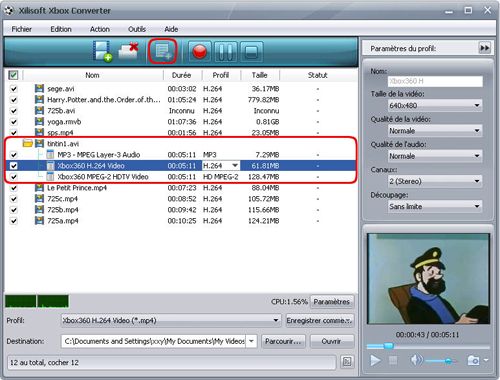The height and width of the screenshot is (380, 500).
Task: Click the file icon of Harry.Potter row
Action: (x=39, y=100)
